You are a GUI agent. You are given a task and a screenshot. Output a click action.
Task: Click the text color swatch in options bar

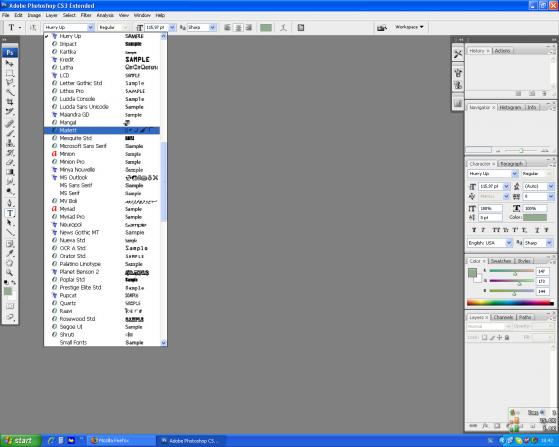click(266, 27)
